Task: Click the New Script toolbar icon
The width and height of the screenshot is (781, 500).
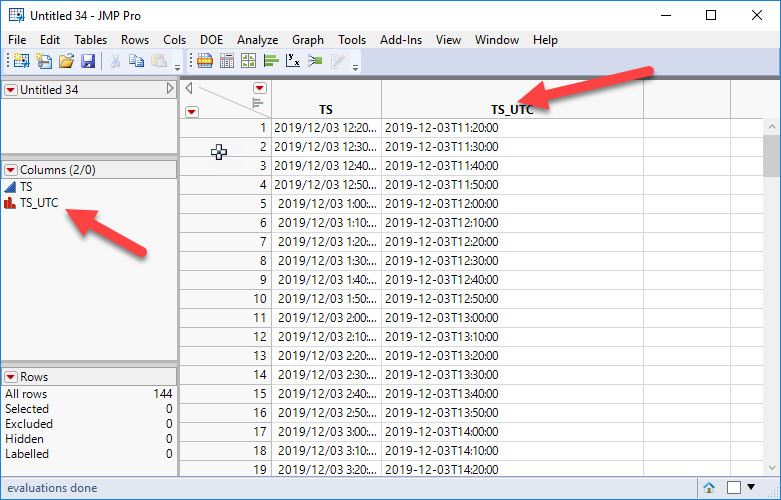Action: pos(44,61)
